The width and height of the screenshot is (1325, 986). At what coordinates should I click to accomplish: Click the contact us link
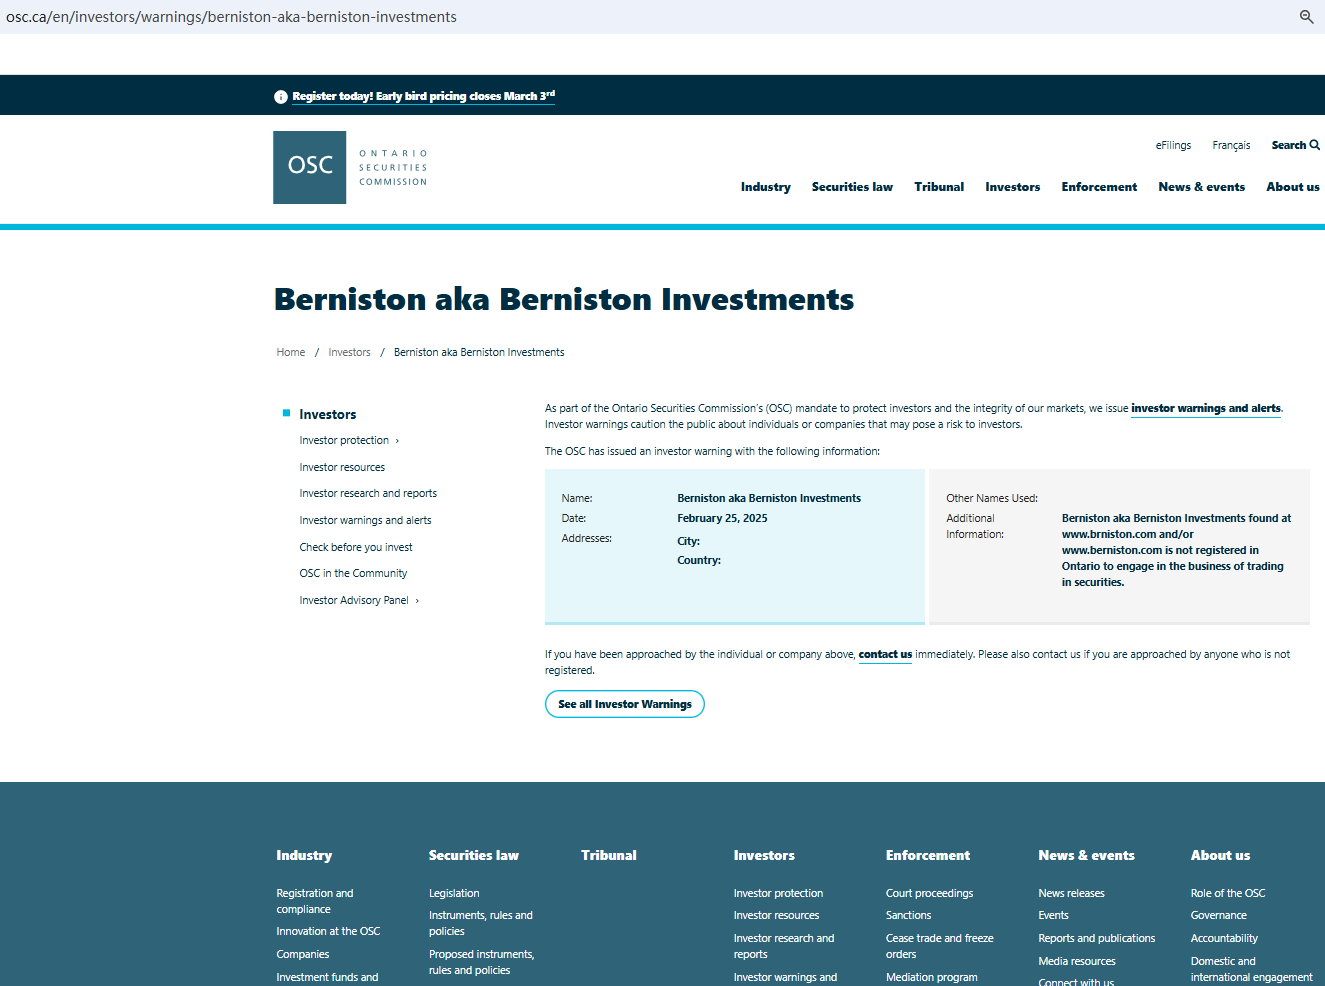[x=885, y=654]
